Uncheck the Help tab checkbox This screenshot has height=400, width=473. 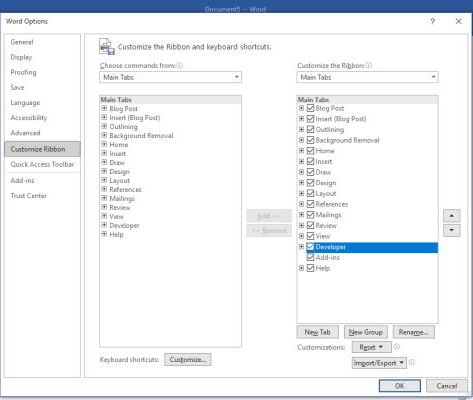(310, 268)
